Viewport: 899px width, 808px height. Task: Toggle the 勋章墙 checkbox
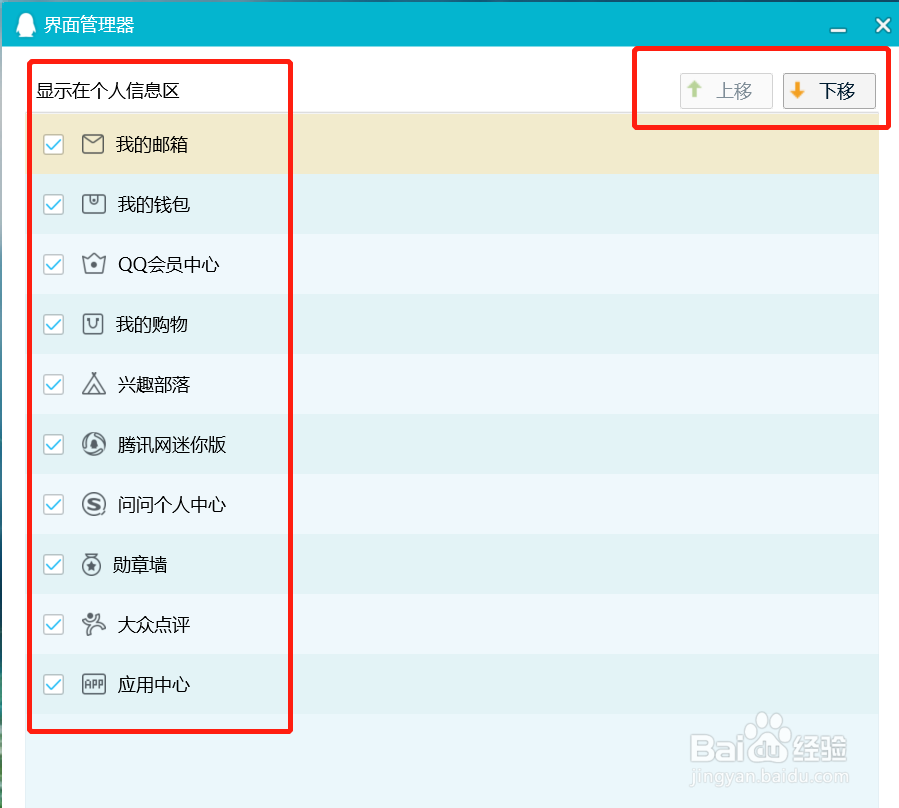tap(53, 565)
